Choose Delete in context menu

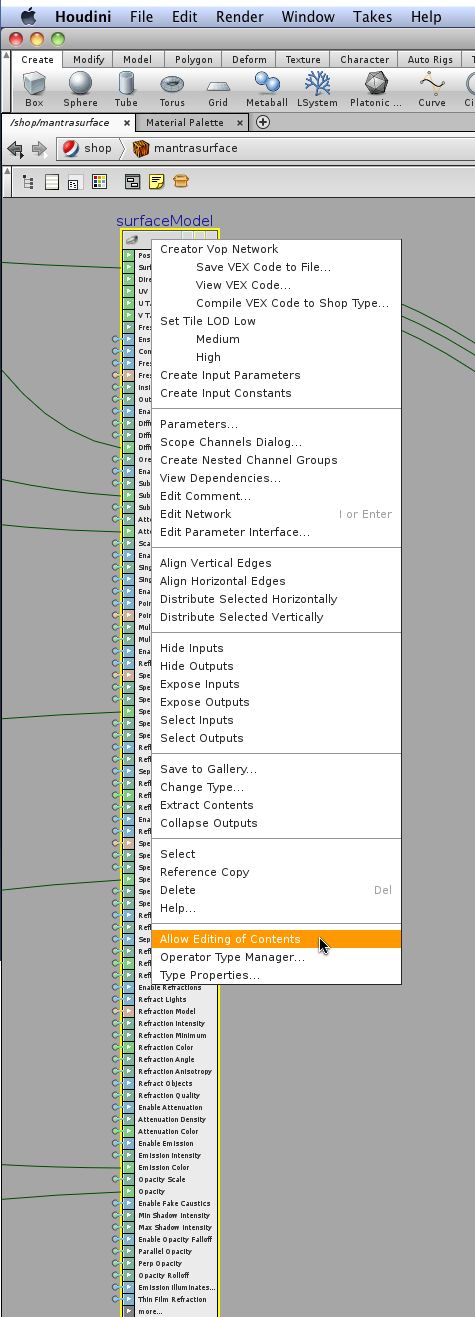click(276, 890)
